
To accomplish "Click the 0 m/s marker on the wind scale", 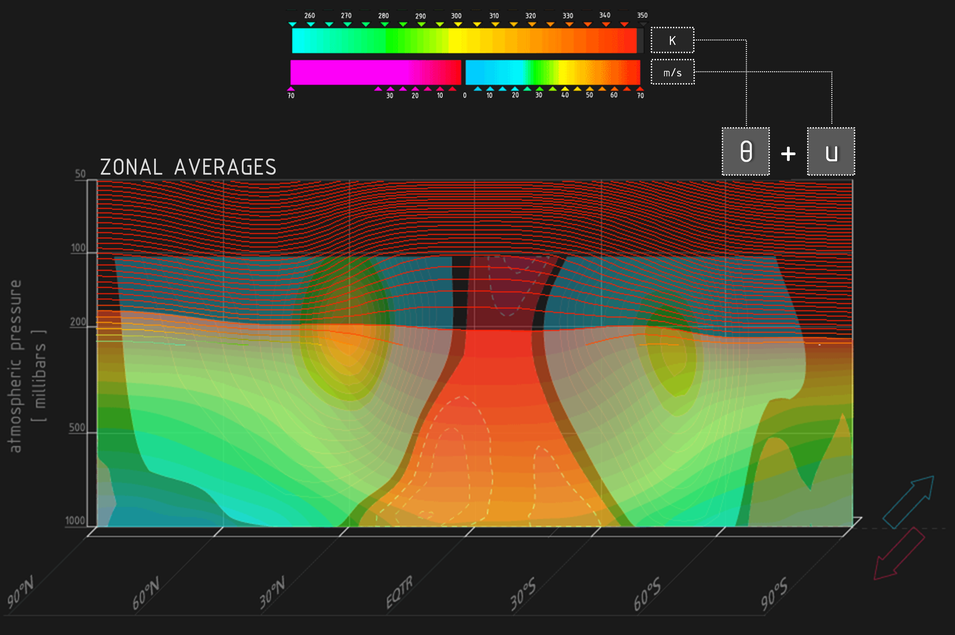I will tap(464, 90).
